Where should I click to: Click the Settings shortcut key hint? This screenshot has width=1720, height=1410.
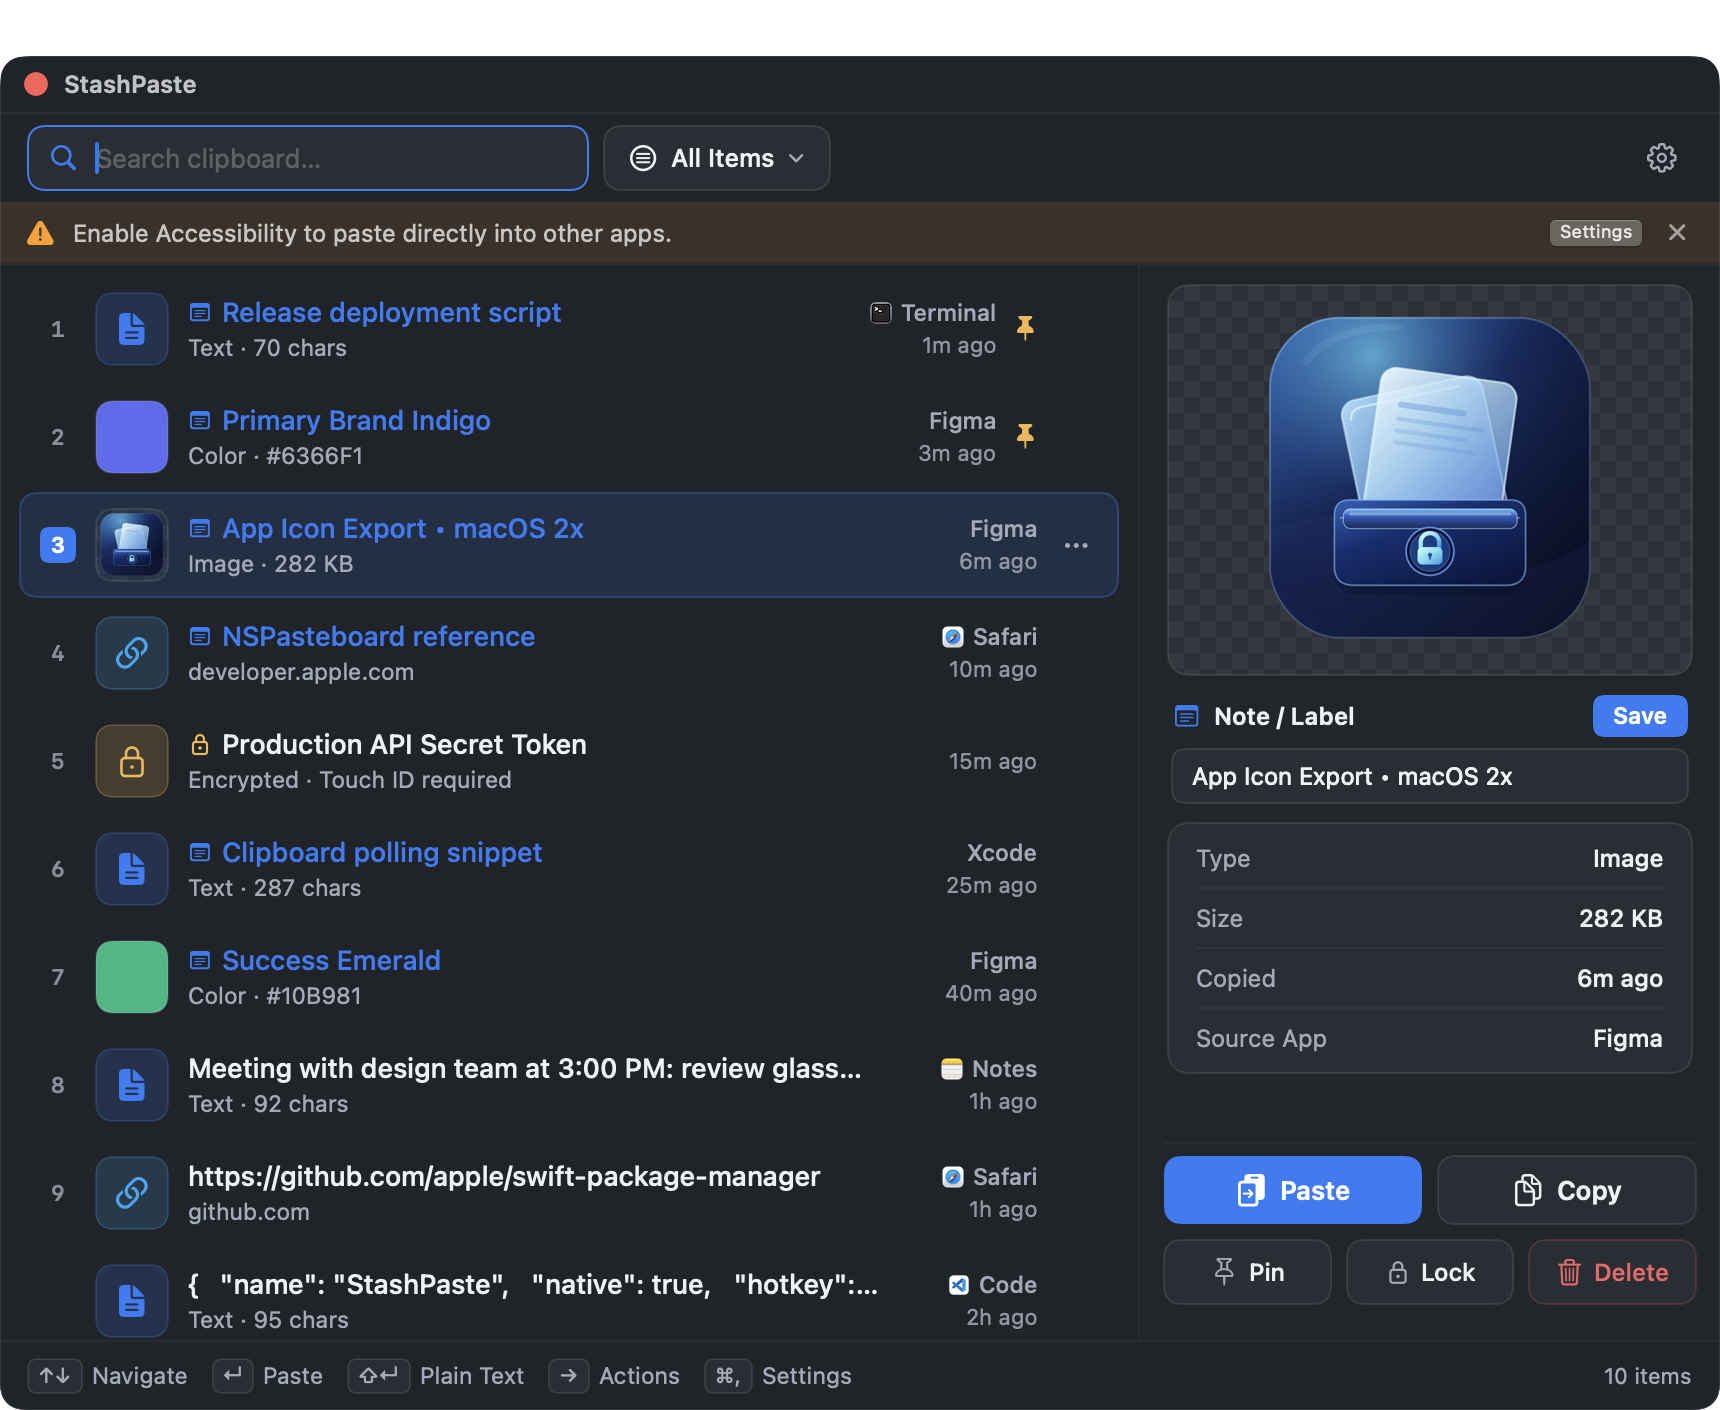click(x=728, y=1376)
